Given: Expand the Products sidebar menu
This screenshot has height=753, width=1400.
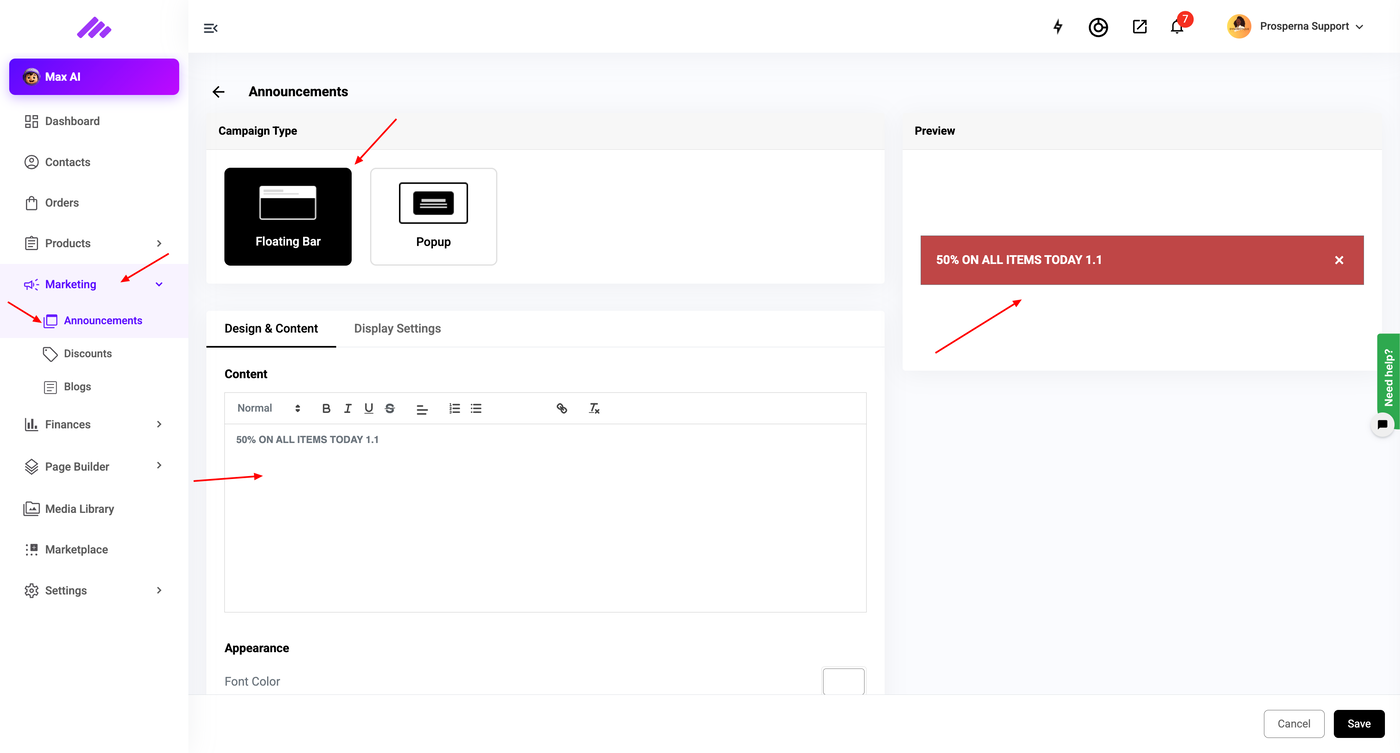Looking at the screenshot, I should coord(94,244).
